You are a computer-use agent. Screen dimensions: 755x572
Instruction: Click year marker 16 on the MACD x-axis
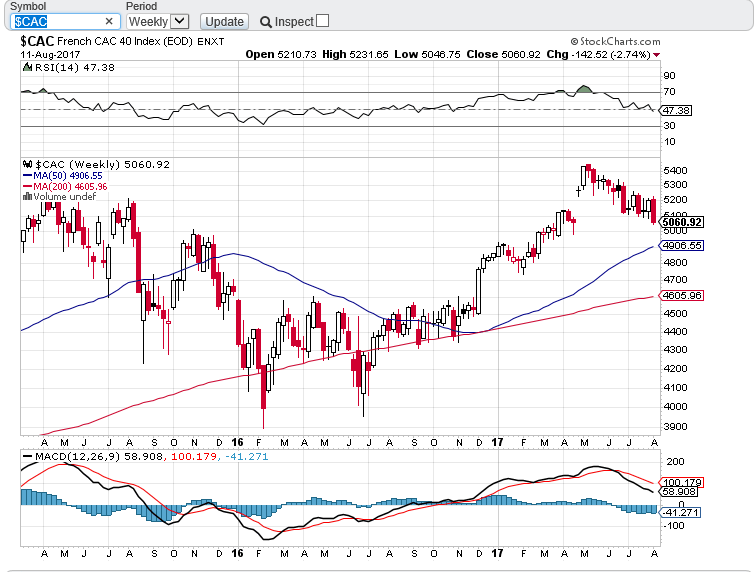[x=237, y=553]
